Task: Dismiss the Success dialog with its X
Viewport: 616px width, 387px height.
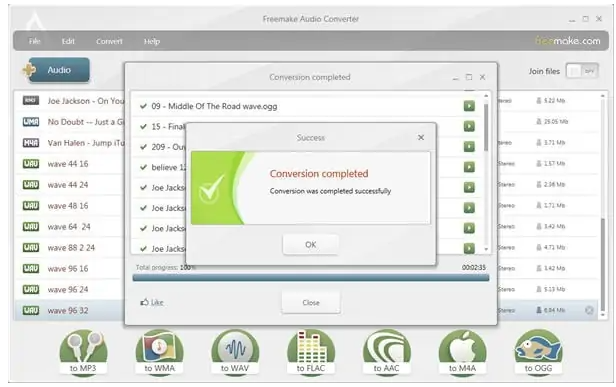Action: (421, 137)
